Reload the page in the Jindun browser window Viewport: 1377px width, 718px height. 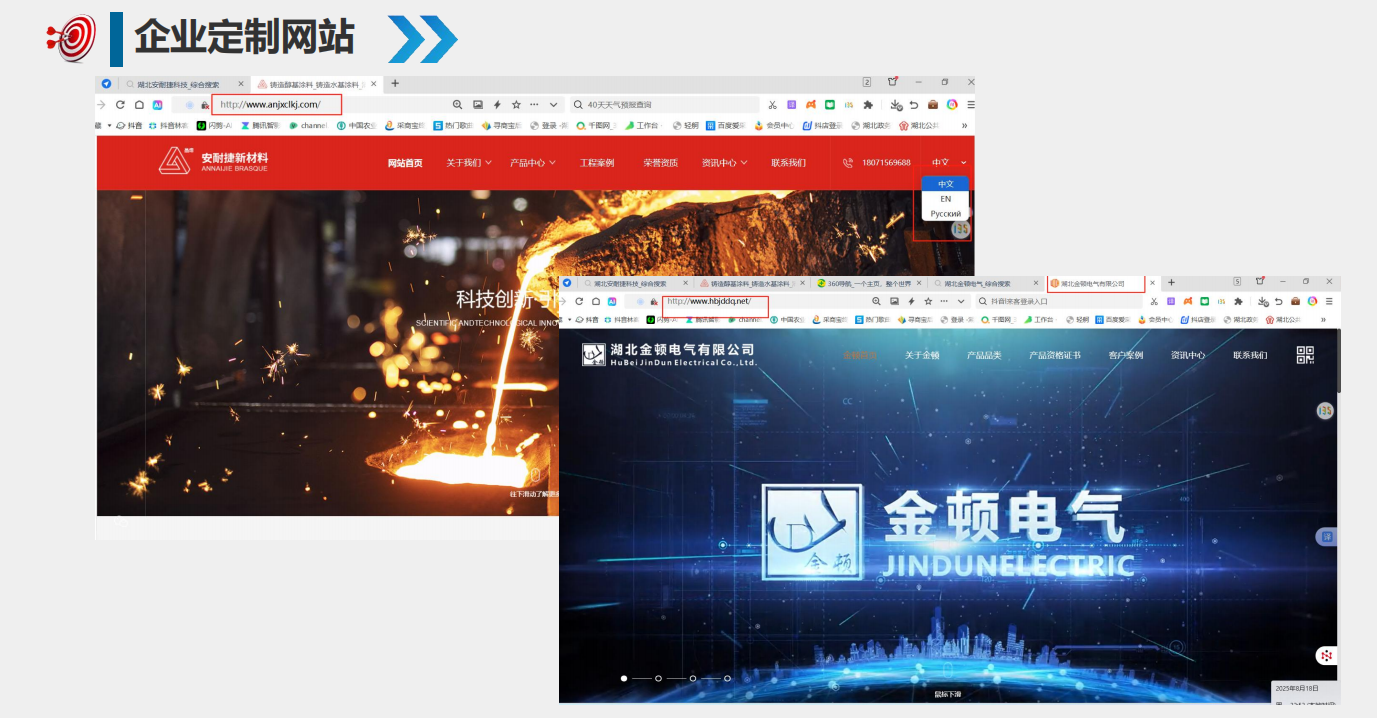coord(579,301)
